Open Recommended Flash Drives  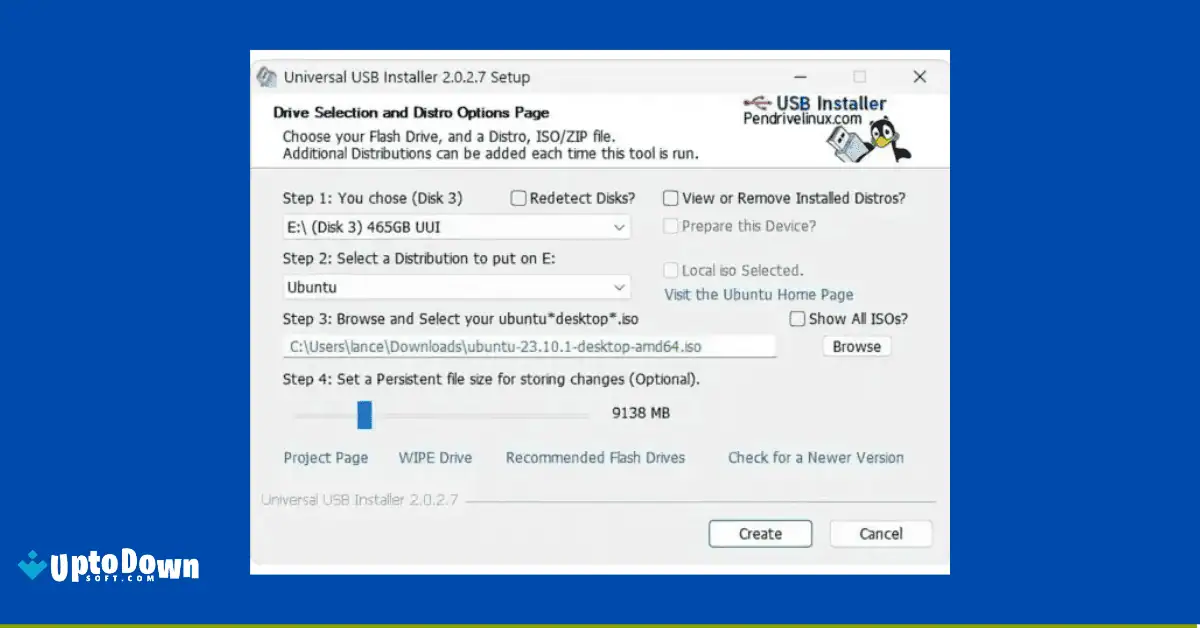[x=595, y=457]
